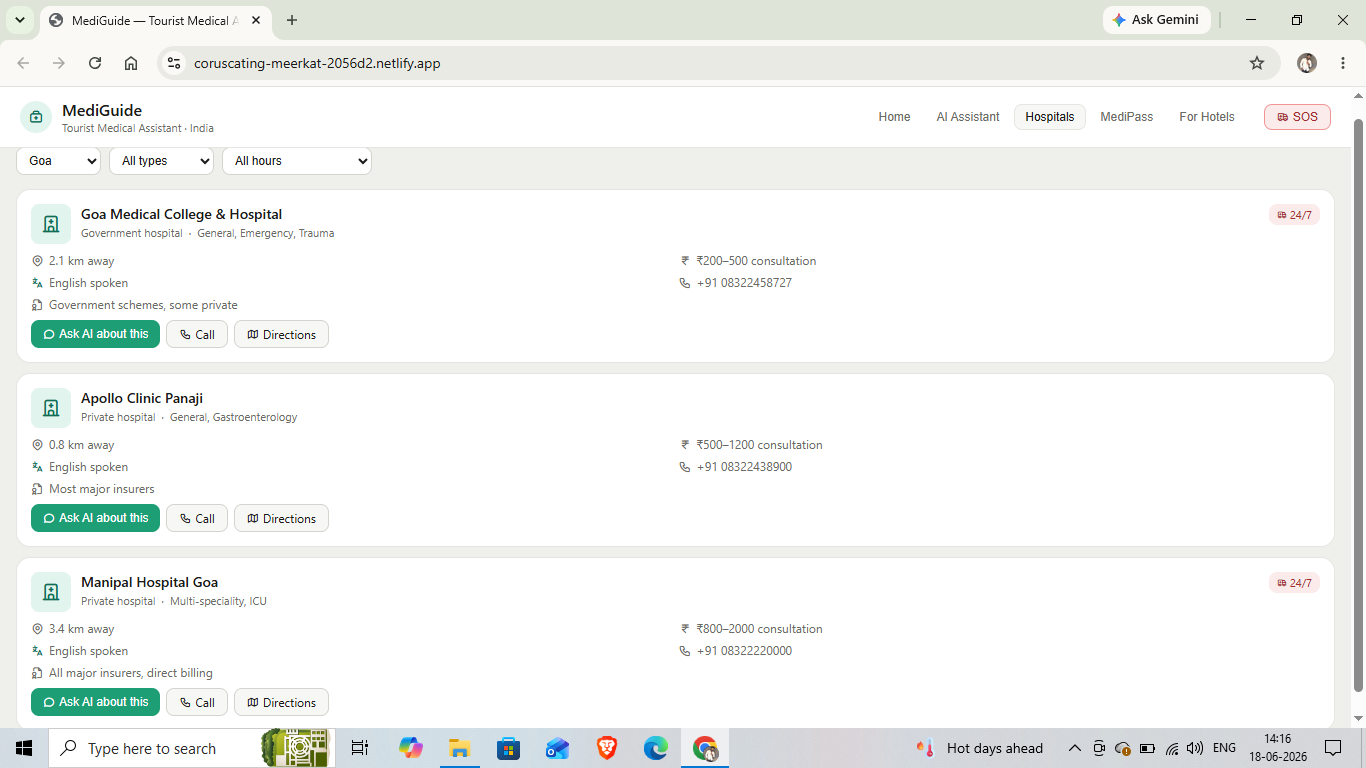
Task: Click the location pin icon beside 3.4 km away
Action: [x=38, y=629]
